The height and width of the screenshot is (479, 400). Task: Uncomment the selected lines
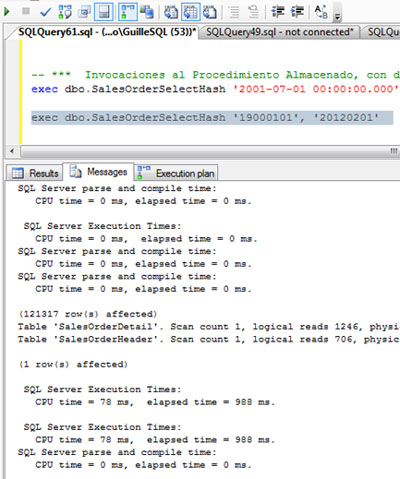coord(254,12)
